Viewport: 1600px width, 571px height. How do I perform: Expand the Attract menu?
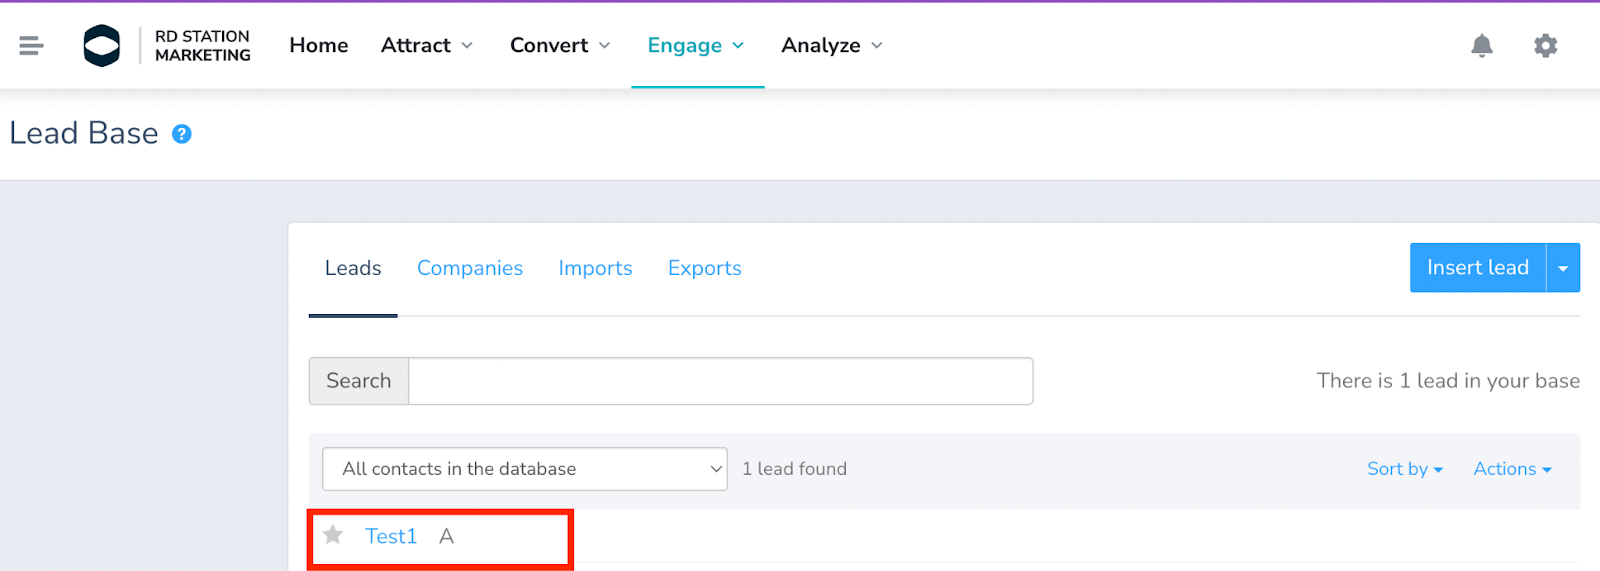pos(427,46)
